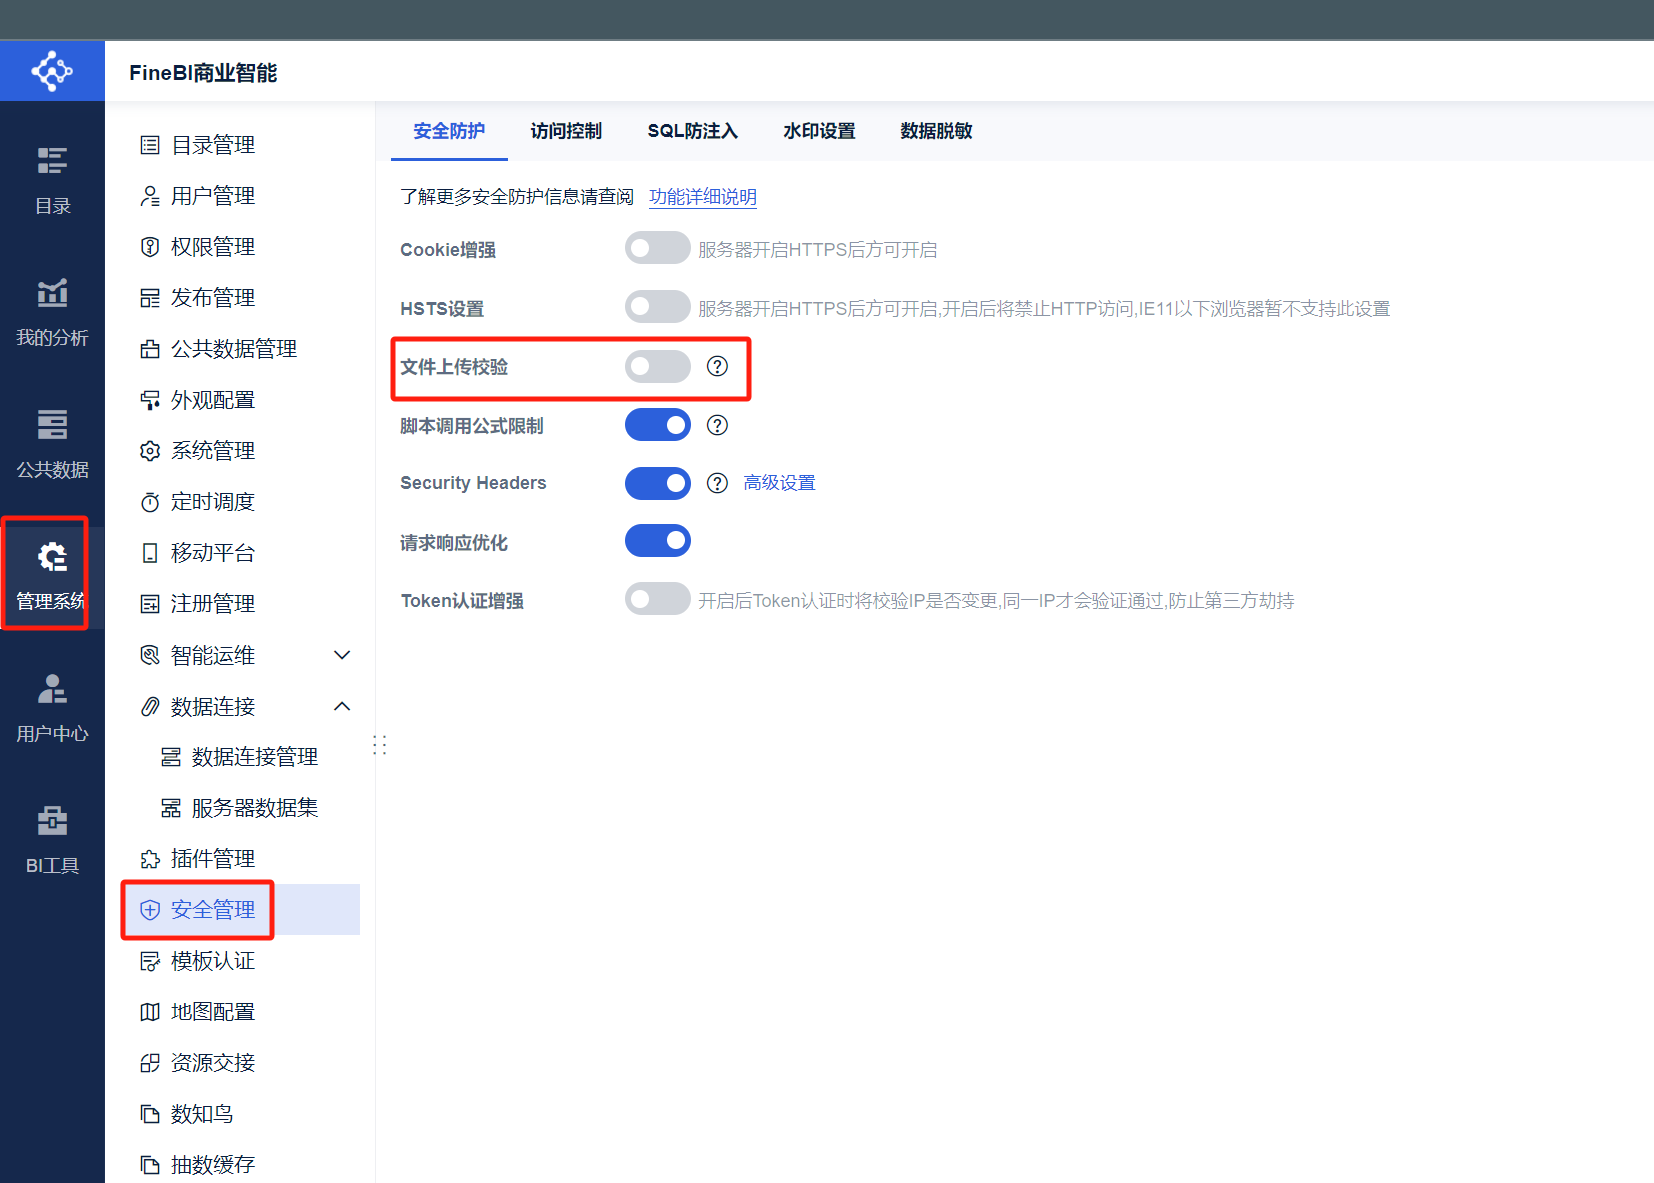This screenshot has height=1183, width=1654.
Task: Click the 目录管理 list icon
Action: 150,145
